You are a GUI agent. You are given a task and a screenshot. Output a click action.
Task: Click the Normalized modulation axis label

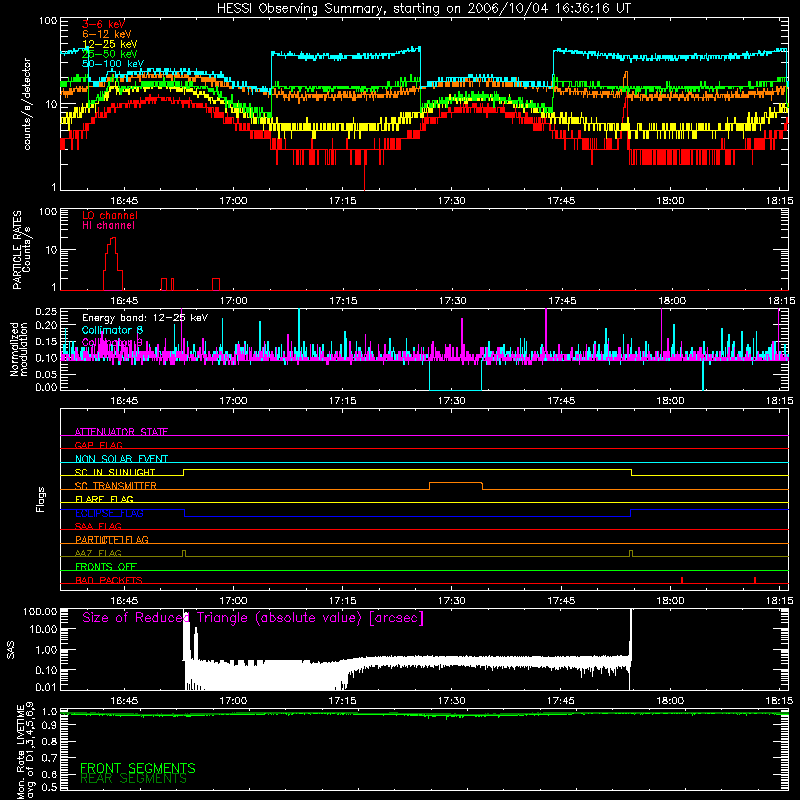click(x=19, y=349)
